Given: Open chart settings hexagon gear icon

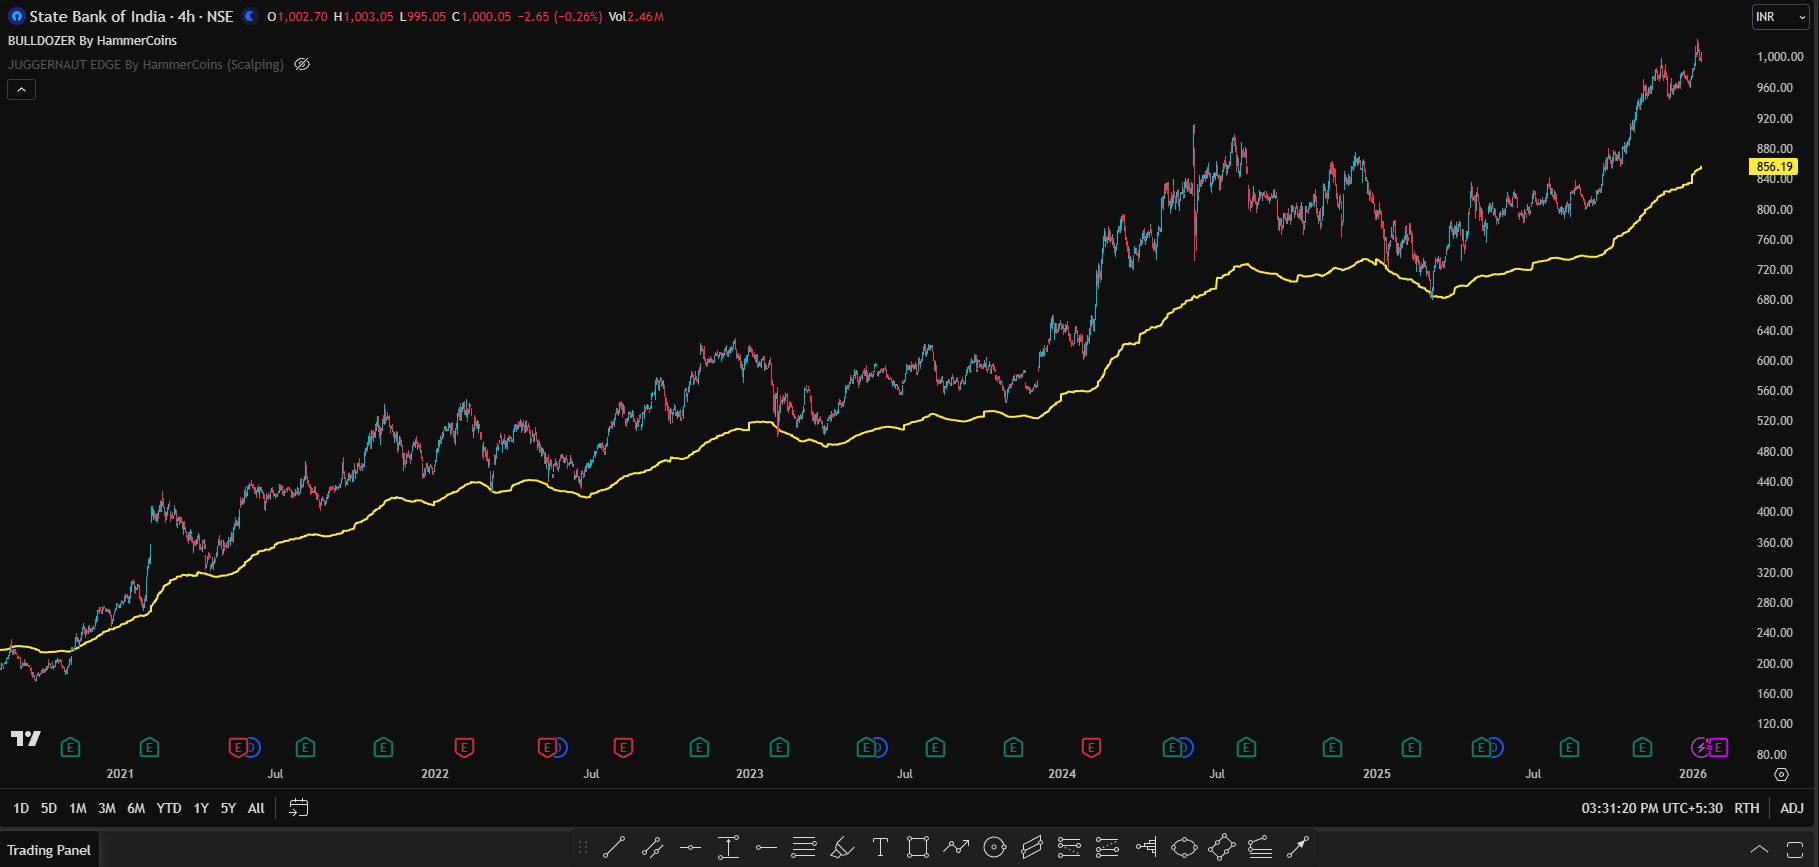Looking at the screenshot, I should pyautogui.click(x=1781, y=774).
